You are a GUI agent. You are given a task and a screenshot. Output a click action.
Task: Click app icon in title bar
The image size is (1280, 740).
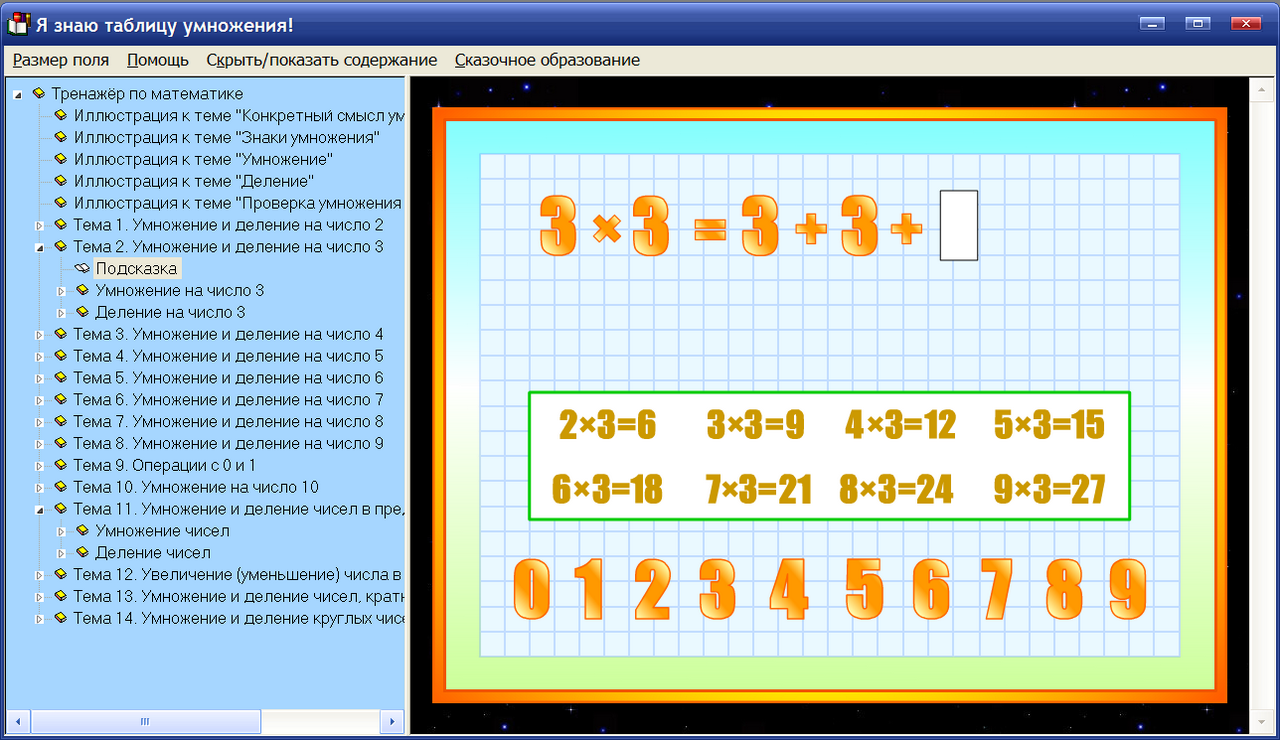pyautogui.click(x=18, y=24)
